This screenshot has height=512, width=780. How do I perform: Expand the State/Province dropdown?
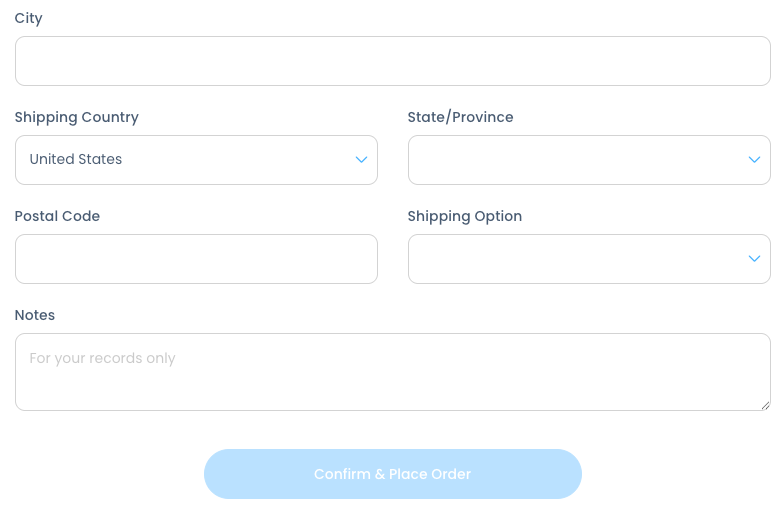[x=589, y=160]
